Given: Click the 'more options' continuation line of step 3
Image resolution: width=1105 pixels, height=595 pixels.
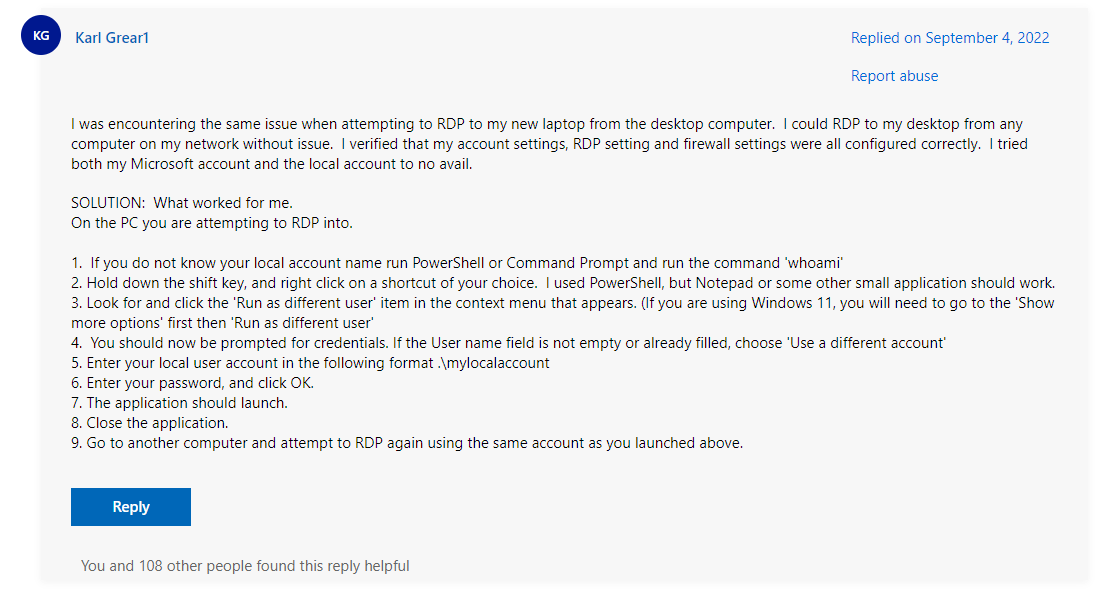Looking at the screenshot, I should [x=223, y=323].
